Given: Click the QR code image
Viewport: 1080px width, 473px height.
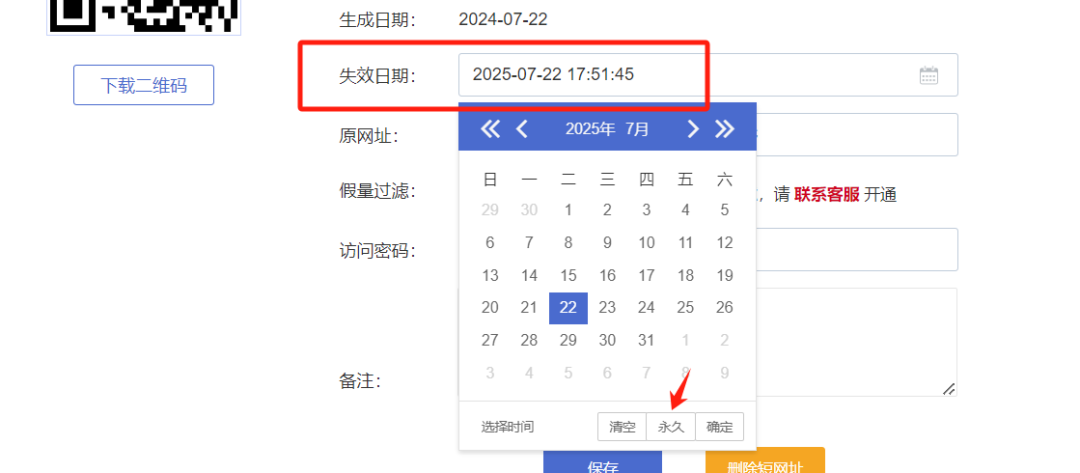Looking at the screenshot, I should [144, 15].
